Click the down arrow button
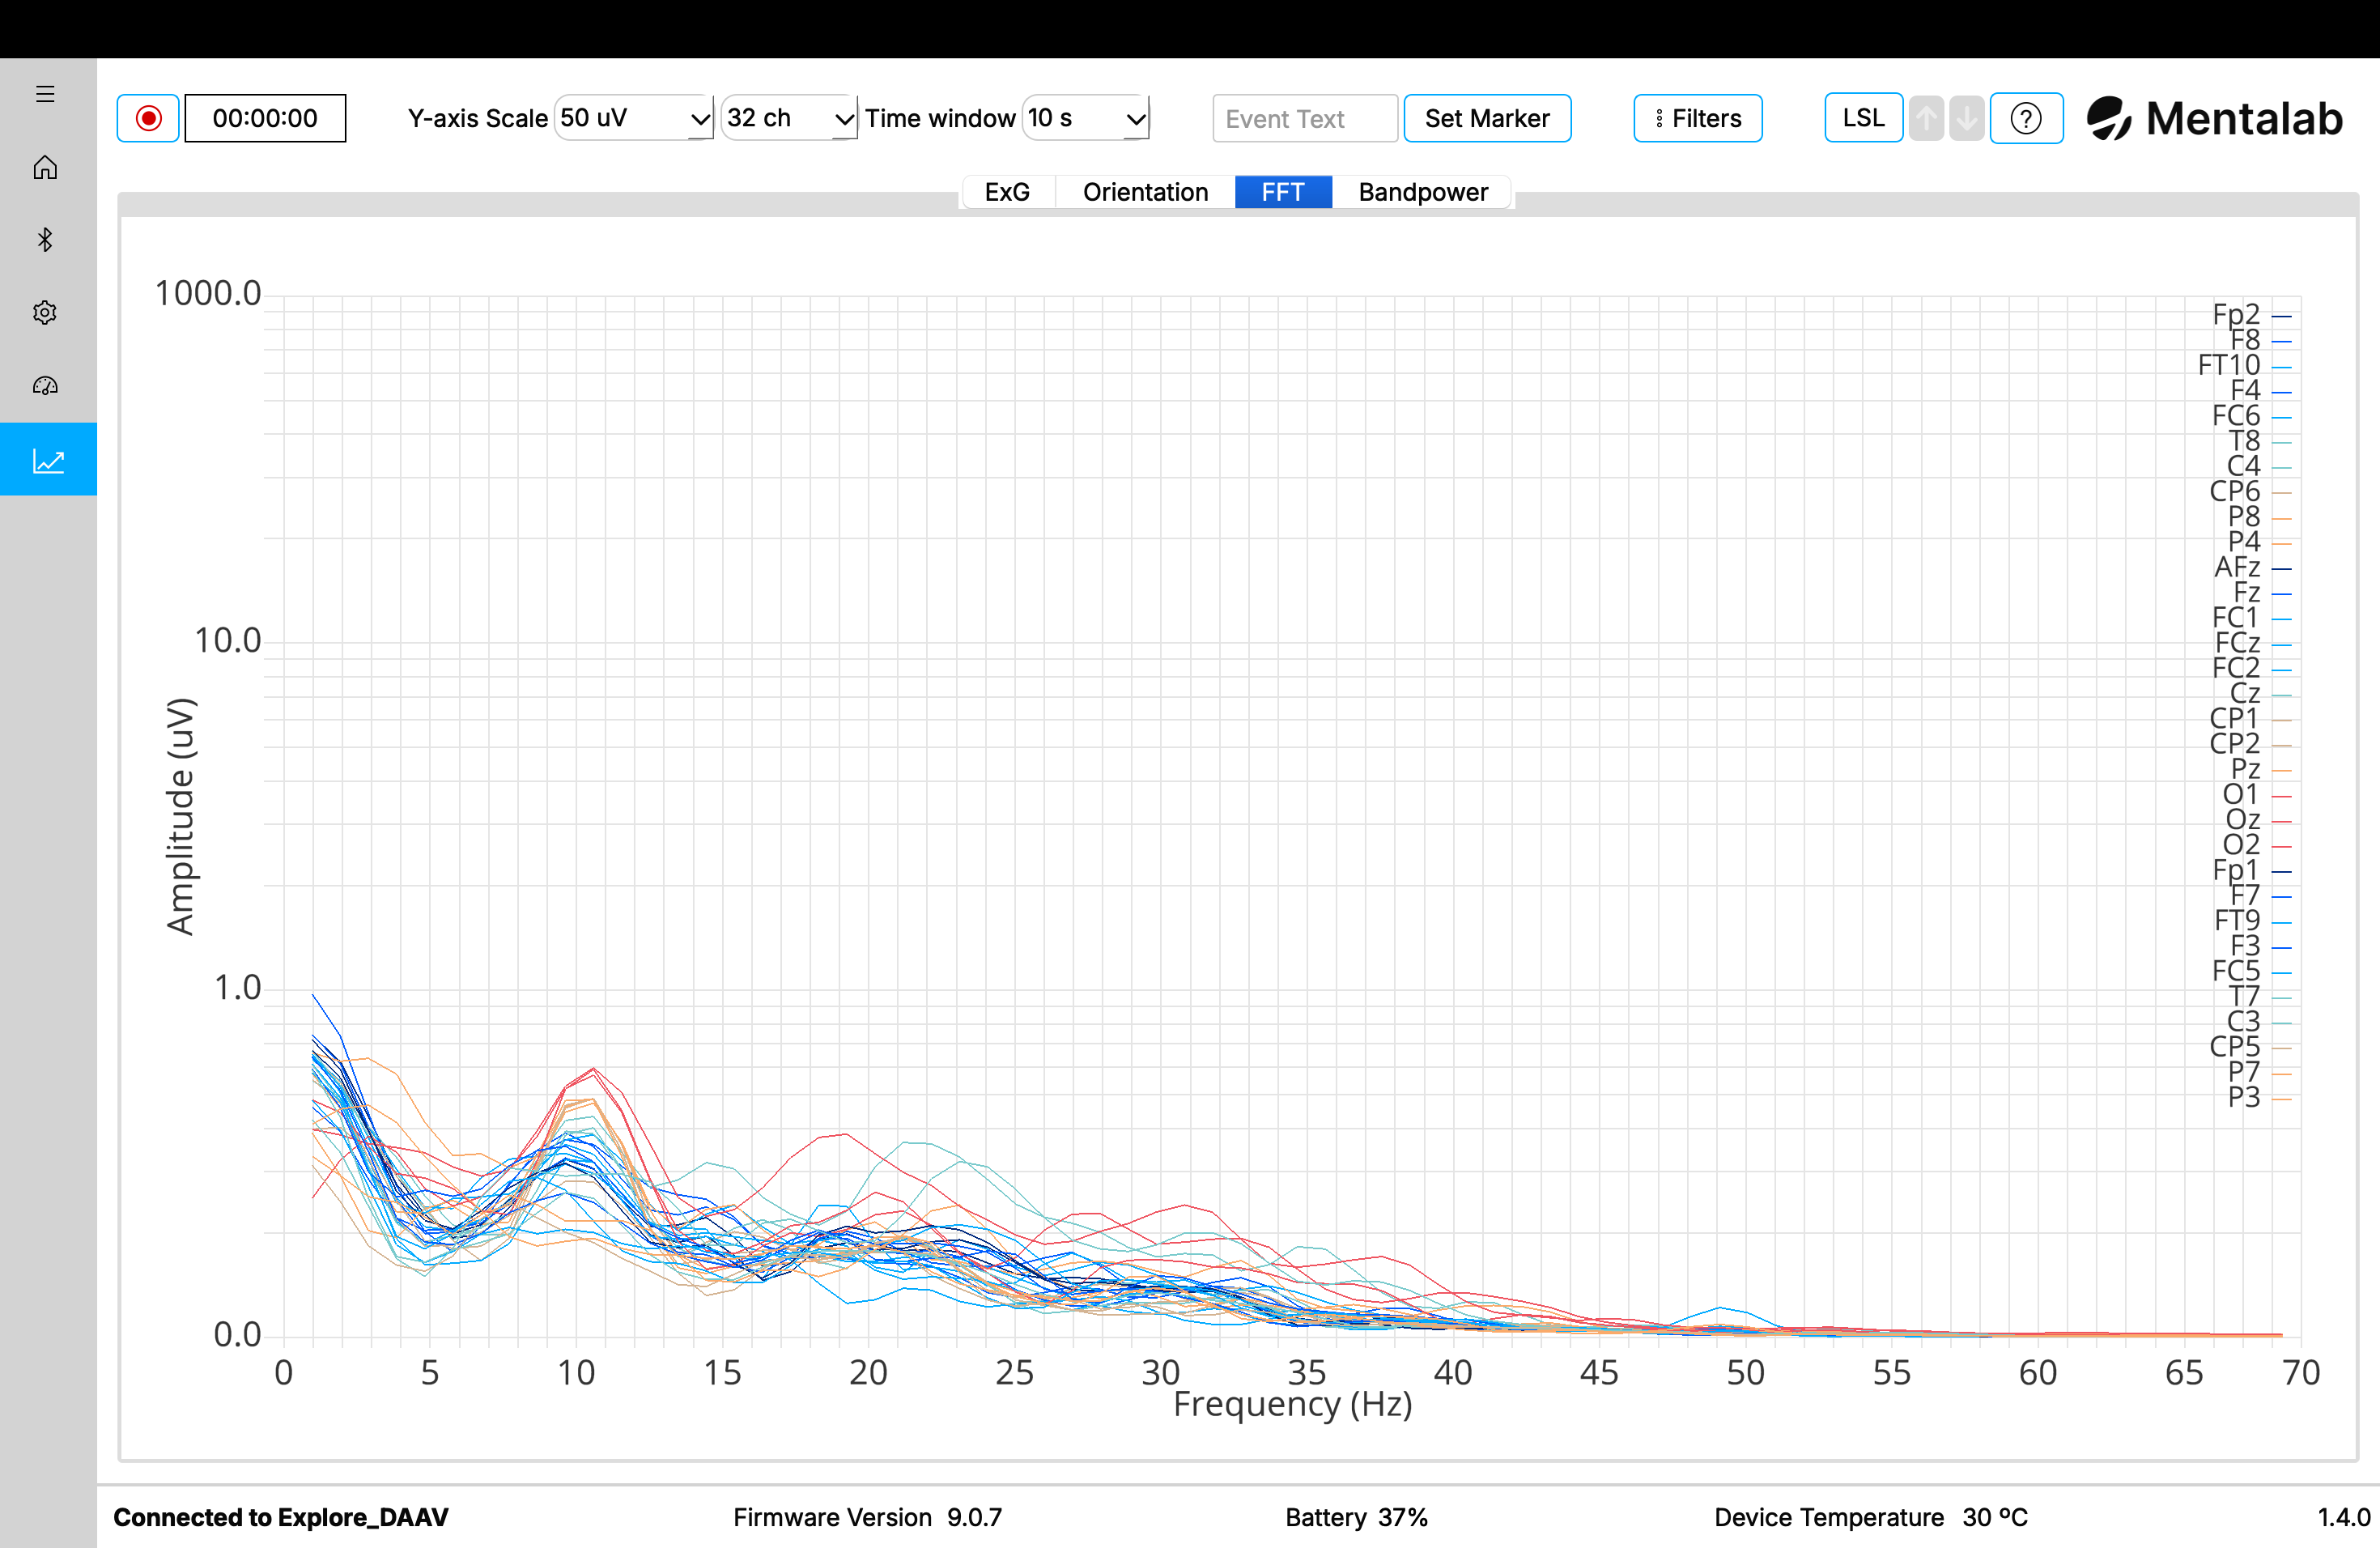The image size is (2380, 1548). (x=1966, y=118)
